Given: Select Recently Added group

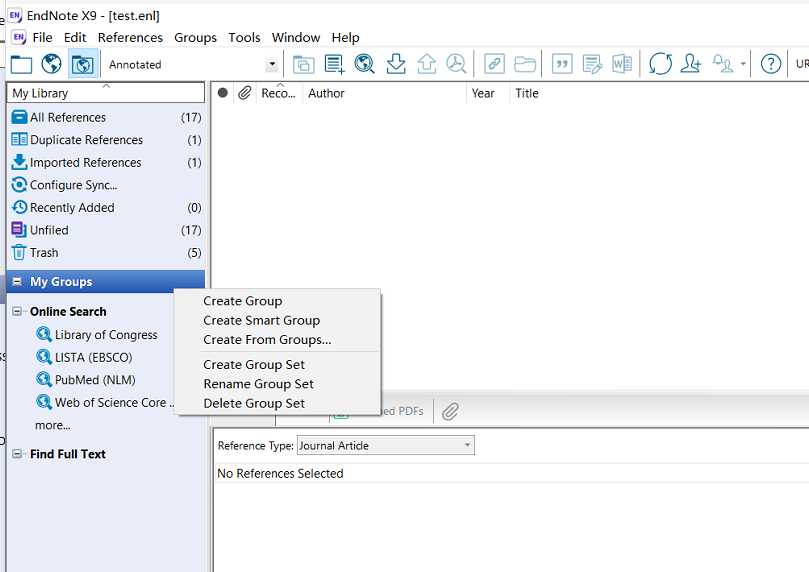Looking at the screenshot, I should tap(106, 207).
